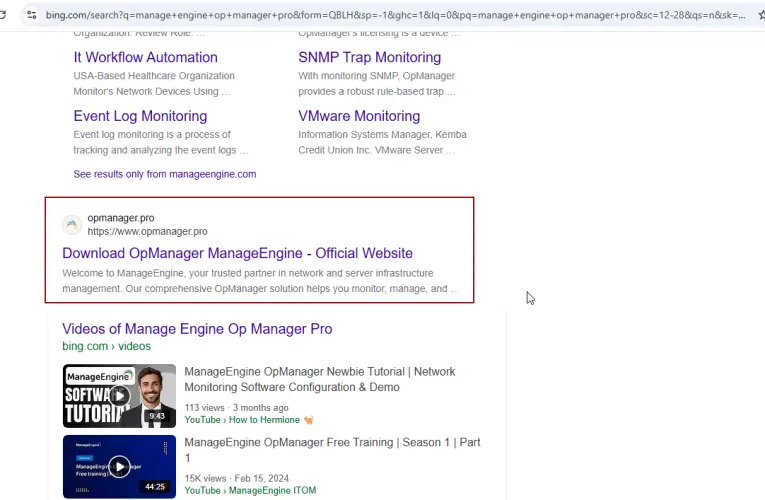Open the SNMP Trap Monitoring link
This screenshot has width=765, height=500.
[369, 58]
